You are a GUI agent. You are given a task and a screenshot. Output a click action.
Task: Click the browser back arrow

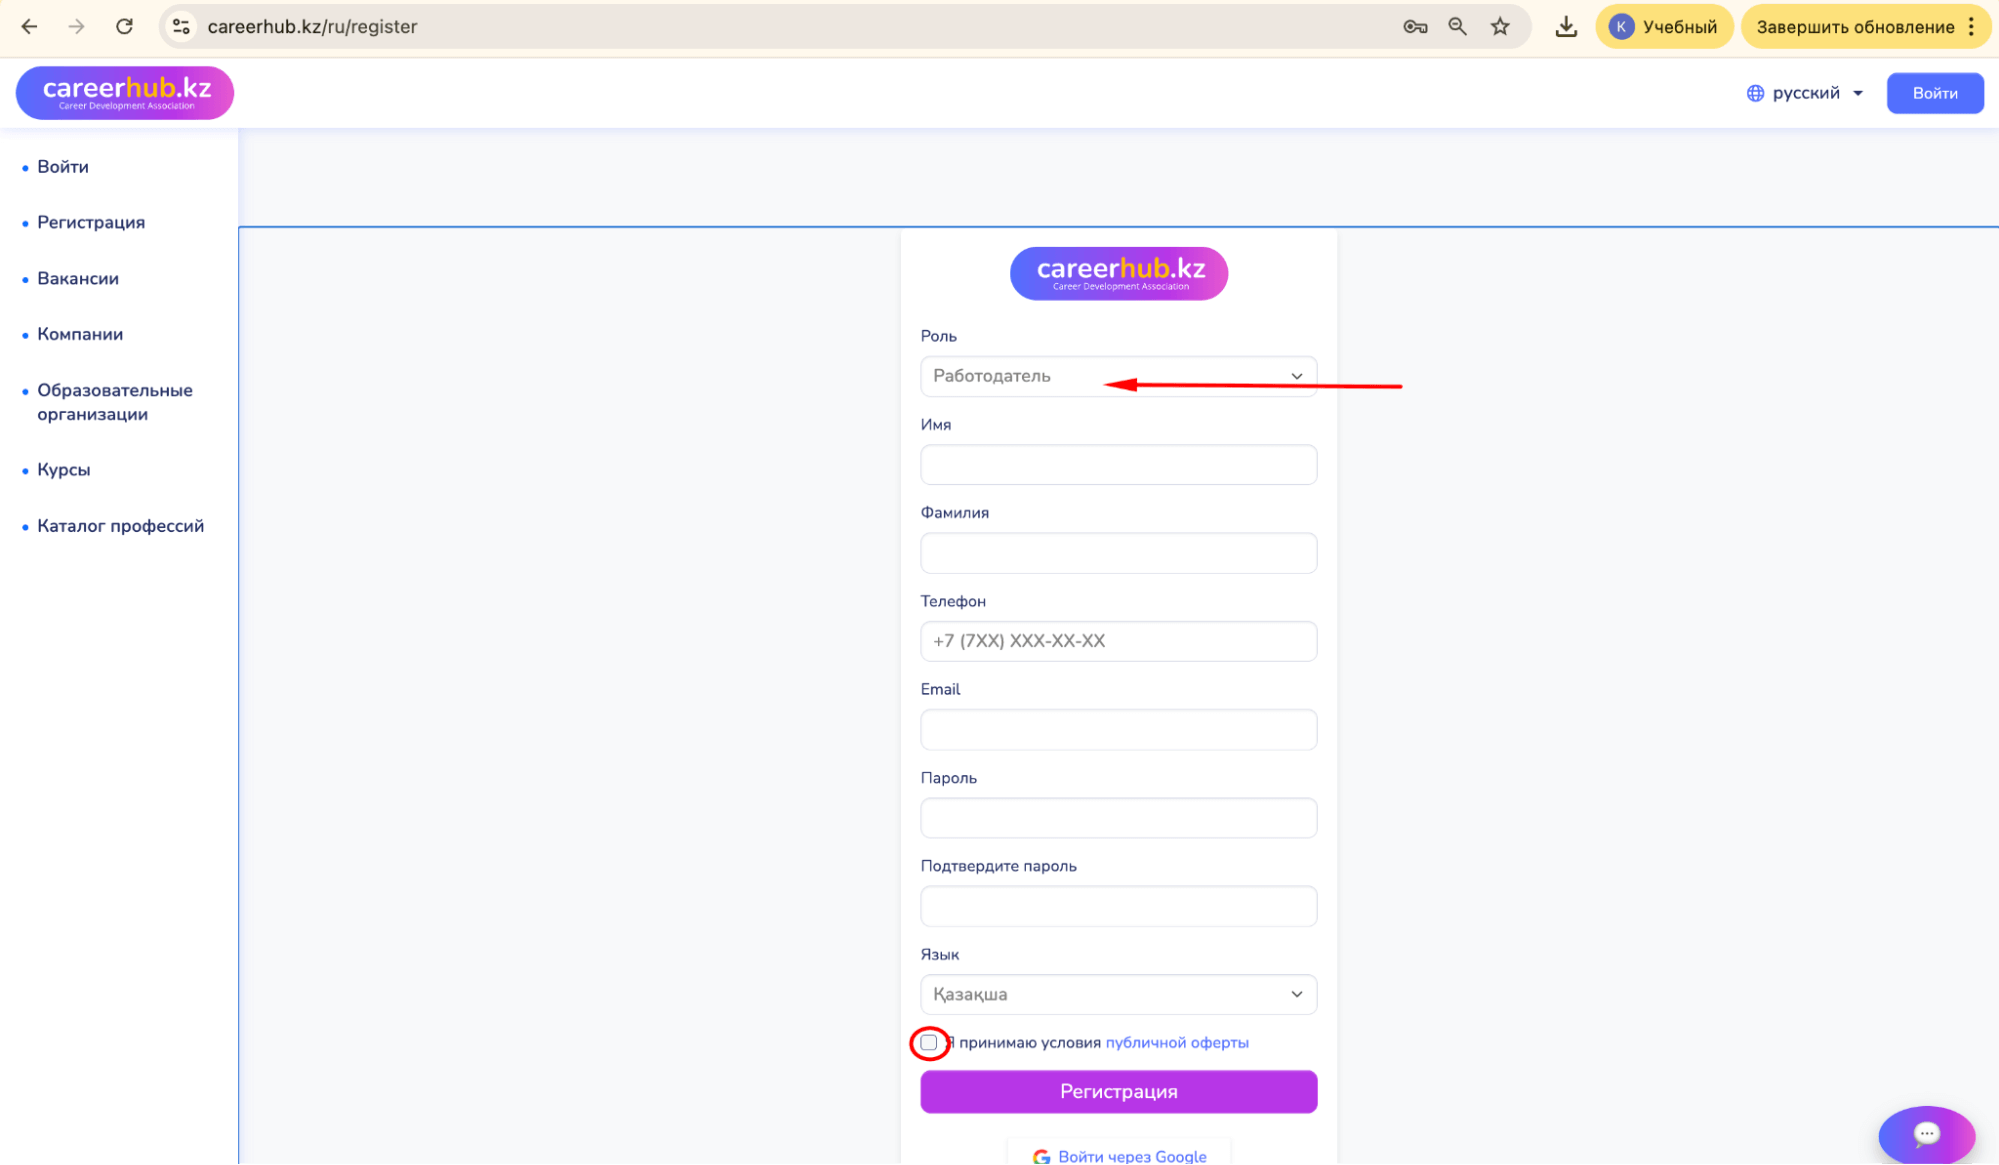point(29,27)
